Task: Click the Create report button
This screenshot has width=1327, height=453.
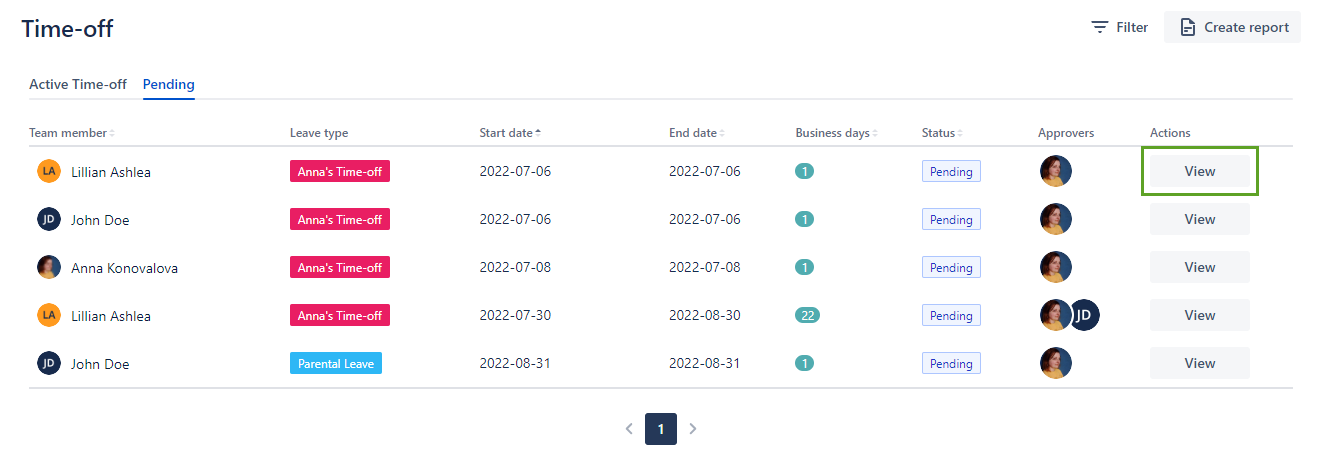Action: (1232, 27)
